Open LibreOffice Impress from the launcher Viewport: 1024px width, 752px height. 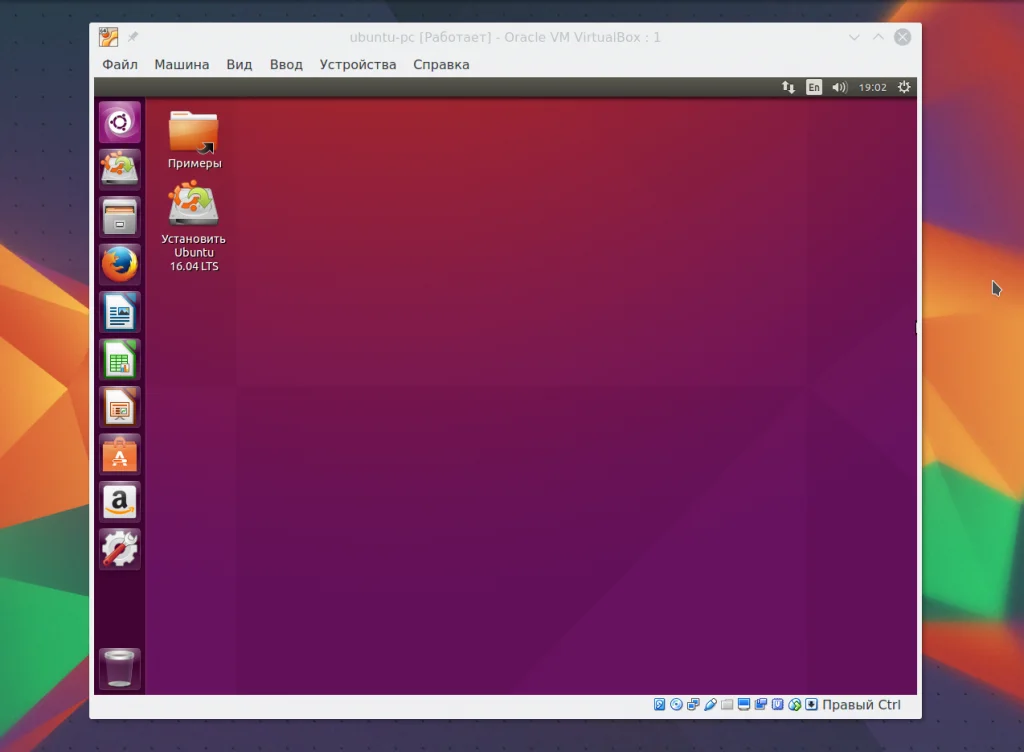(x=120, y=407)
